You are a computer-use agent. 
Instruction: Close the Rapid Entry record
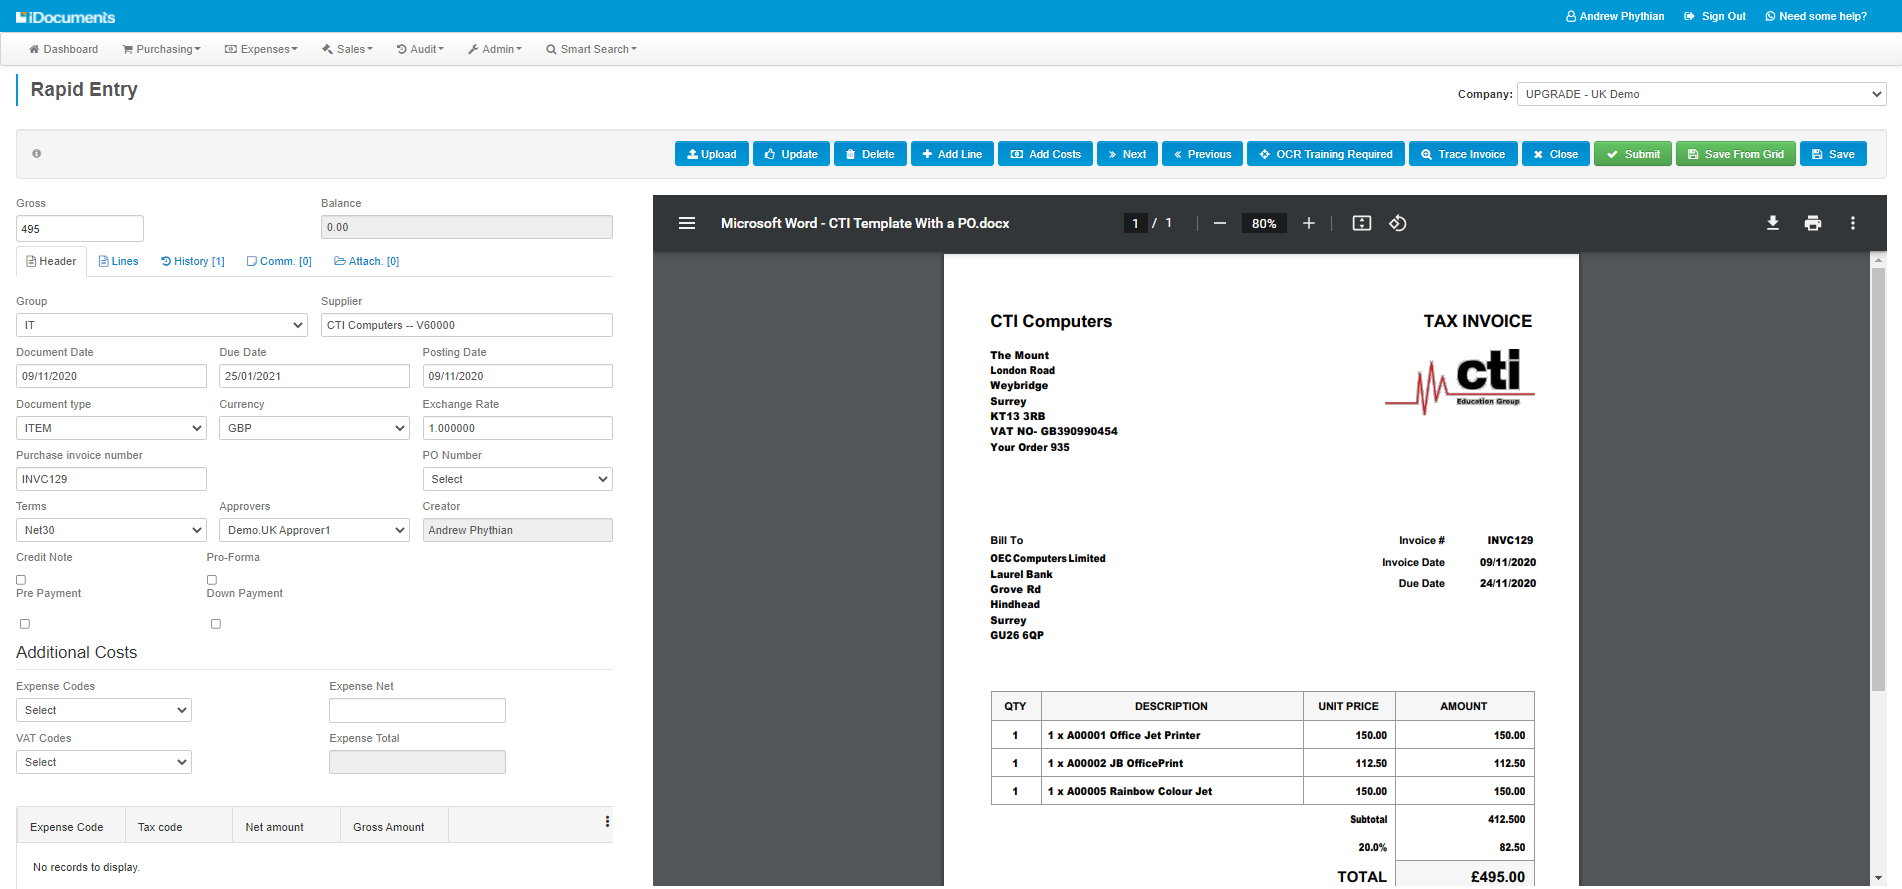coord(1556,154)
